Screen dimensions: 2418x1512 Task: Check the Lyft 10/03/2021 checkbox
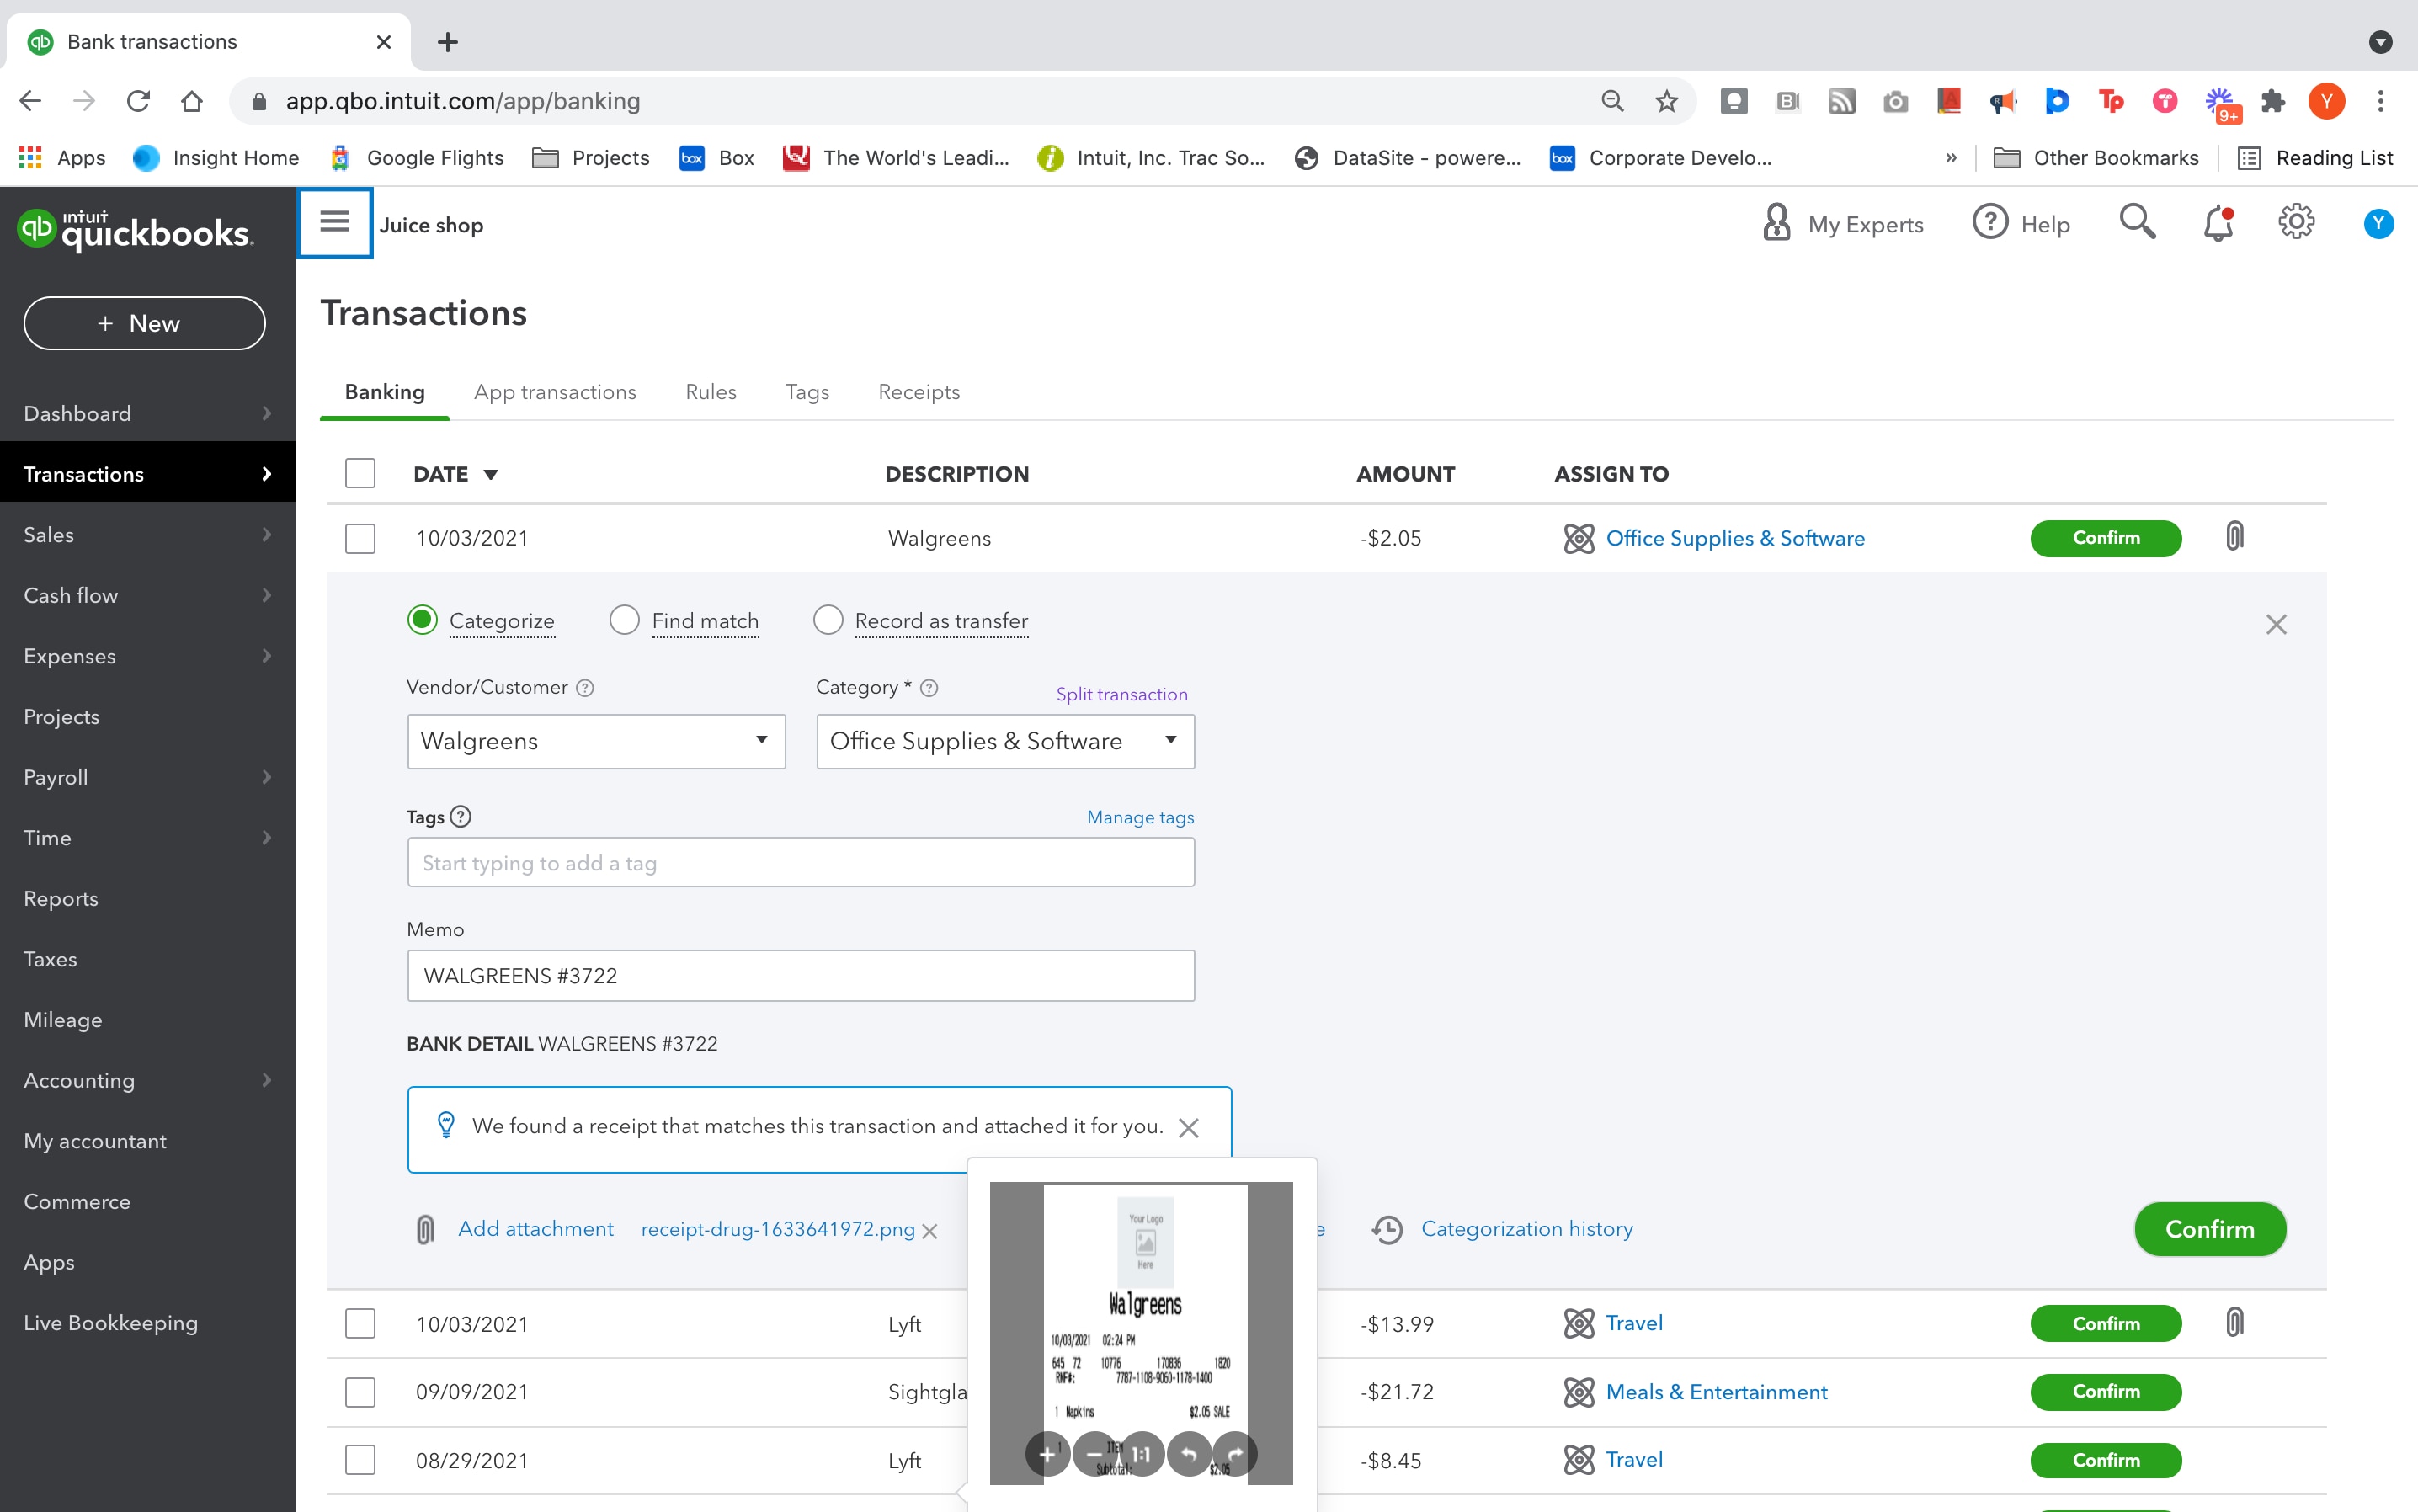tap(360, 1324)
